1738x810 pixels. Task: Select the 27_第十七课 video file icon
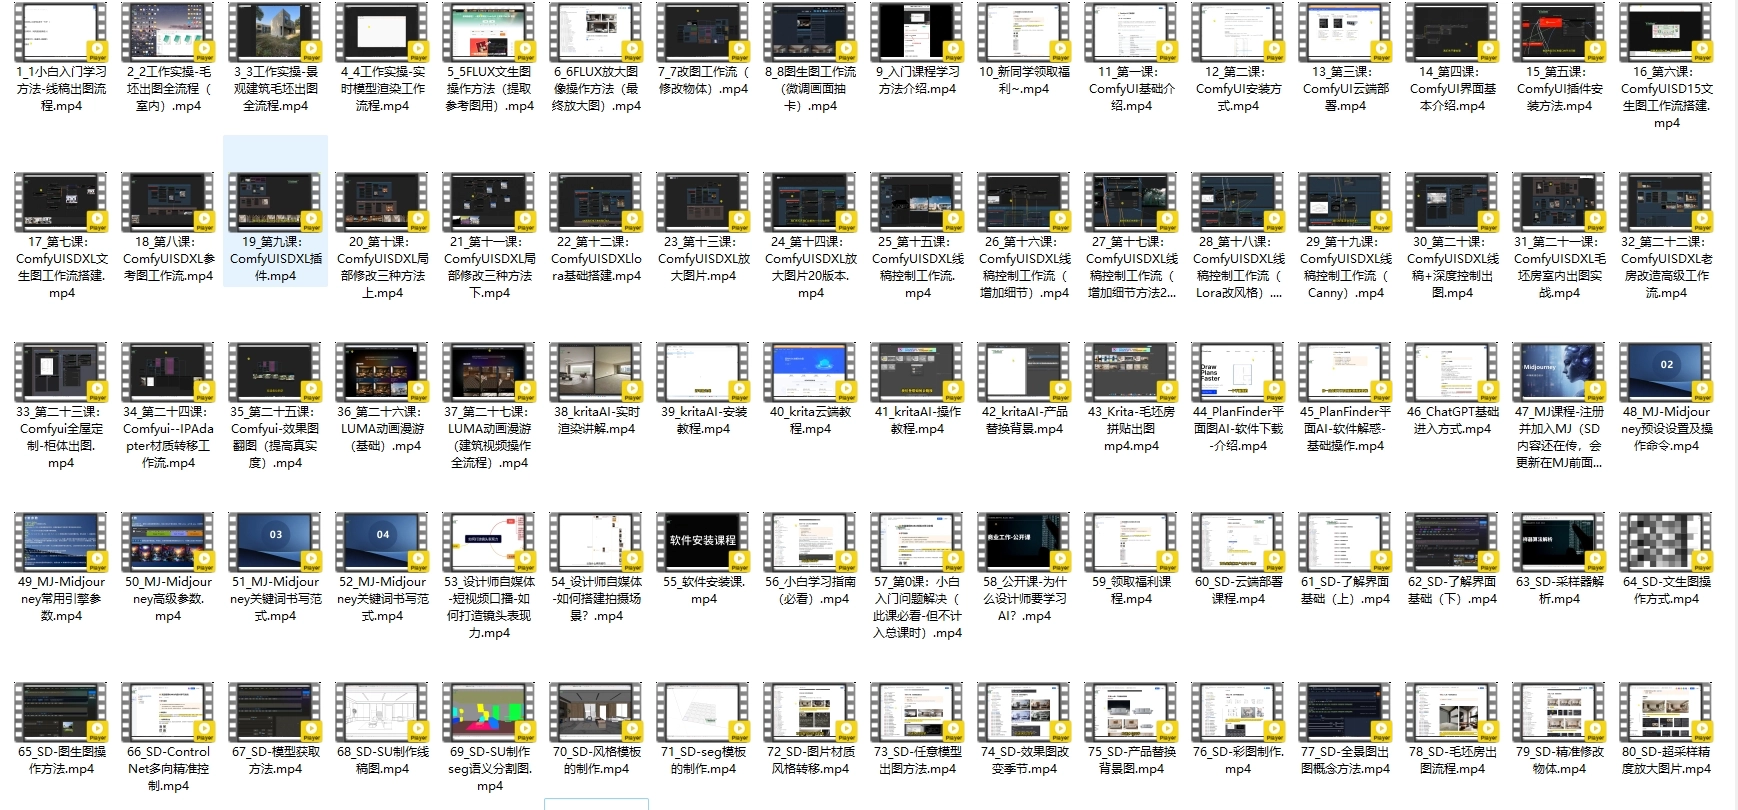[1131, 203]
